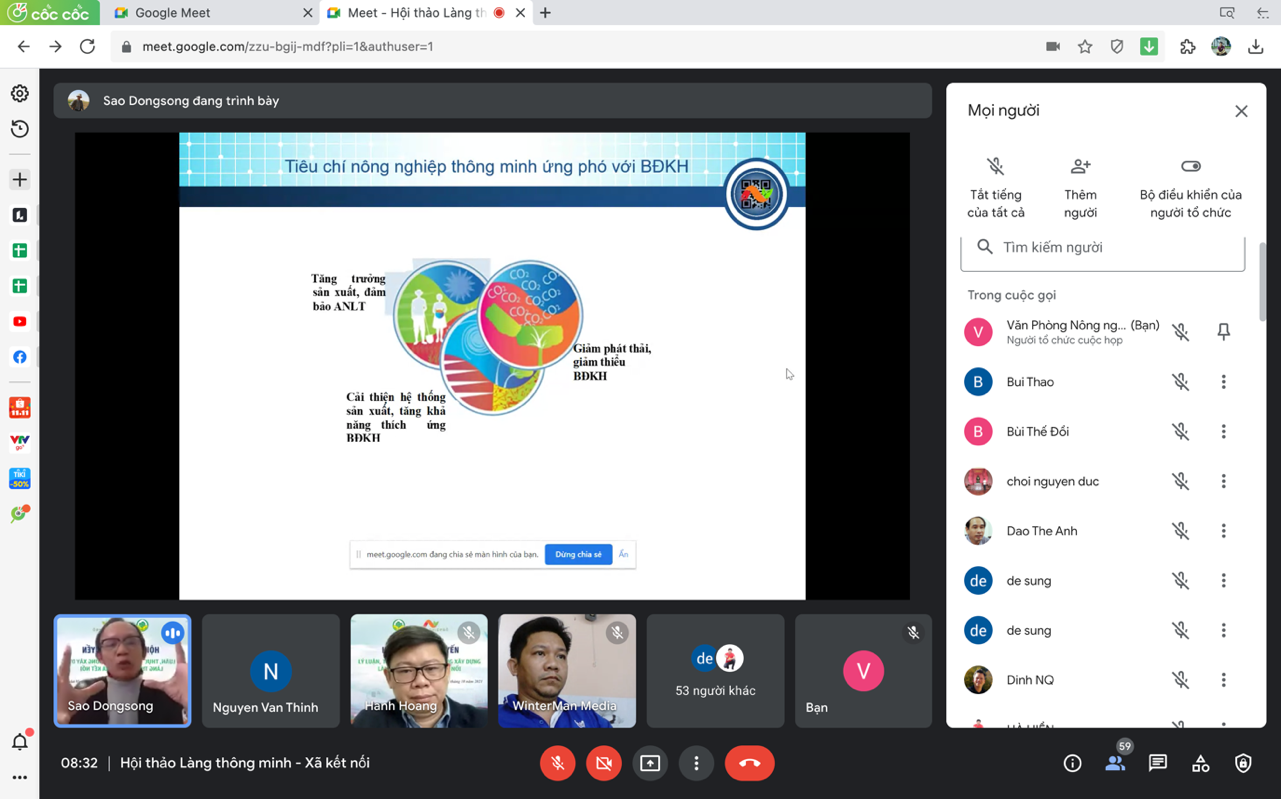Viewport: 1281px width, 799px height.
Task: Open activities shapes icon
Action: [x=1201, y=764]
